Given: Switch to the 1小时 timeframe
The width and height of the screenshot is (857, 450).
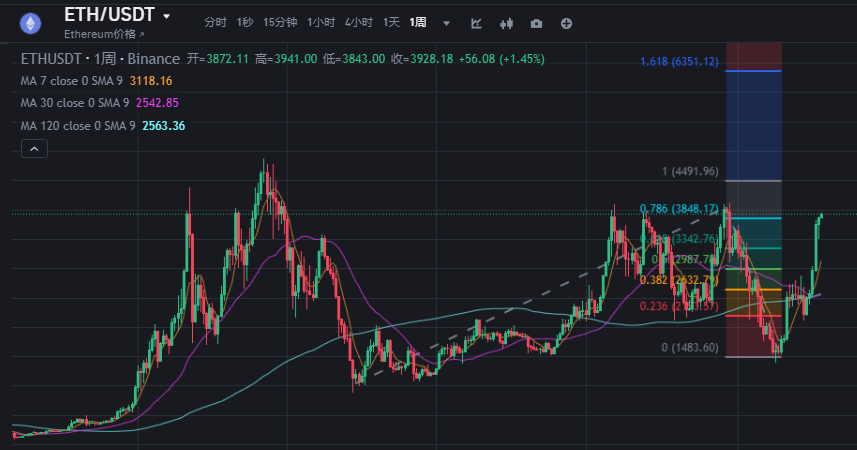Looking at the screenshot, I should pyautogui.click(x=321, y=22).
